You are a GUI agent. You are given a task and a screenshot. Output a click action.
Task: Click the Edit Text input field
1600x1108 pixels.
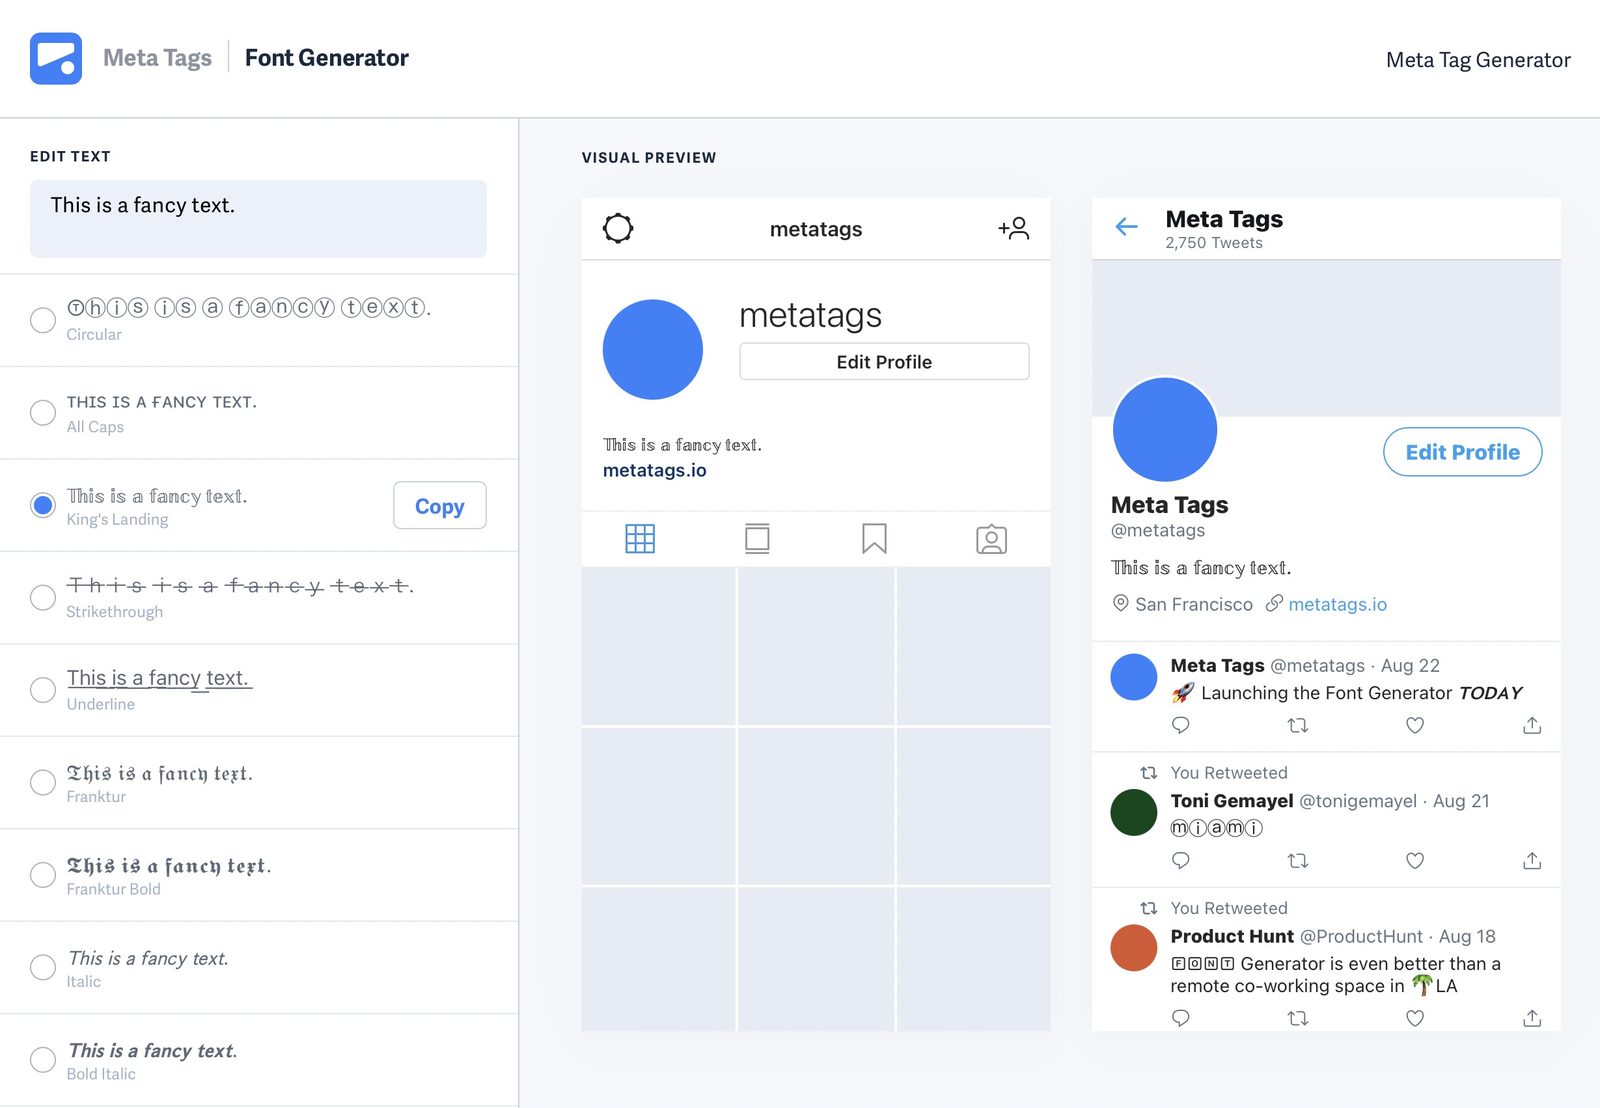pos(258,219)
